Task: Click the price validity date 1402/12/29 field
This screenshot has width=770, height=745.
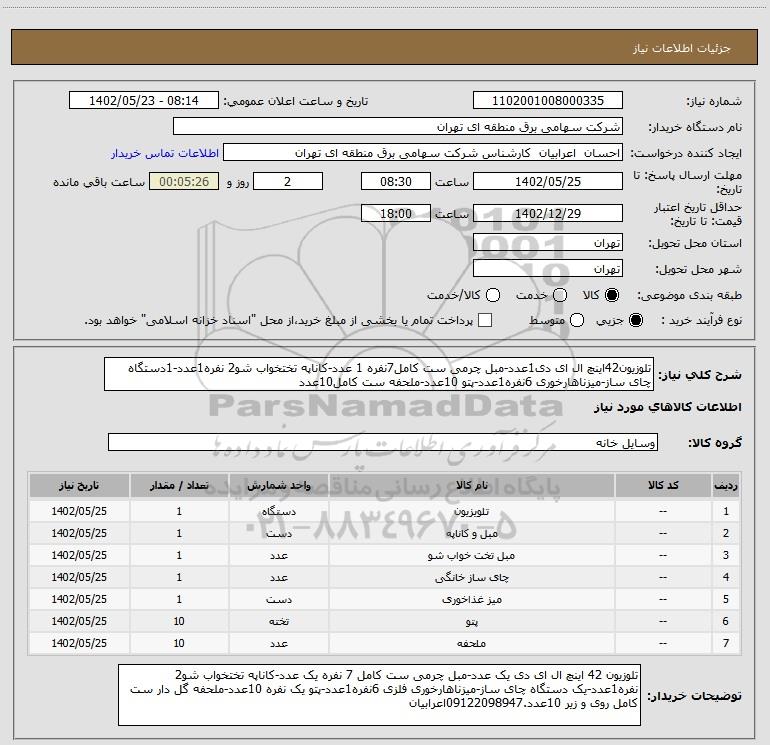Action: [548, 213]
